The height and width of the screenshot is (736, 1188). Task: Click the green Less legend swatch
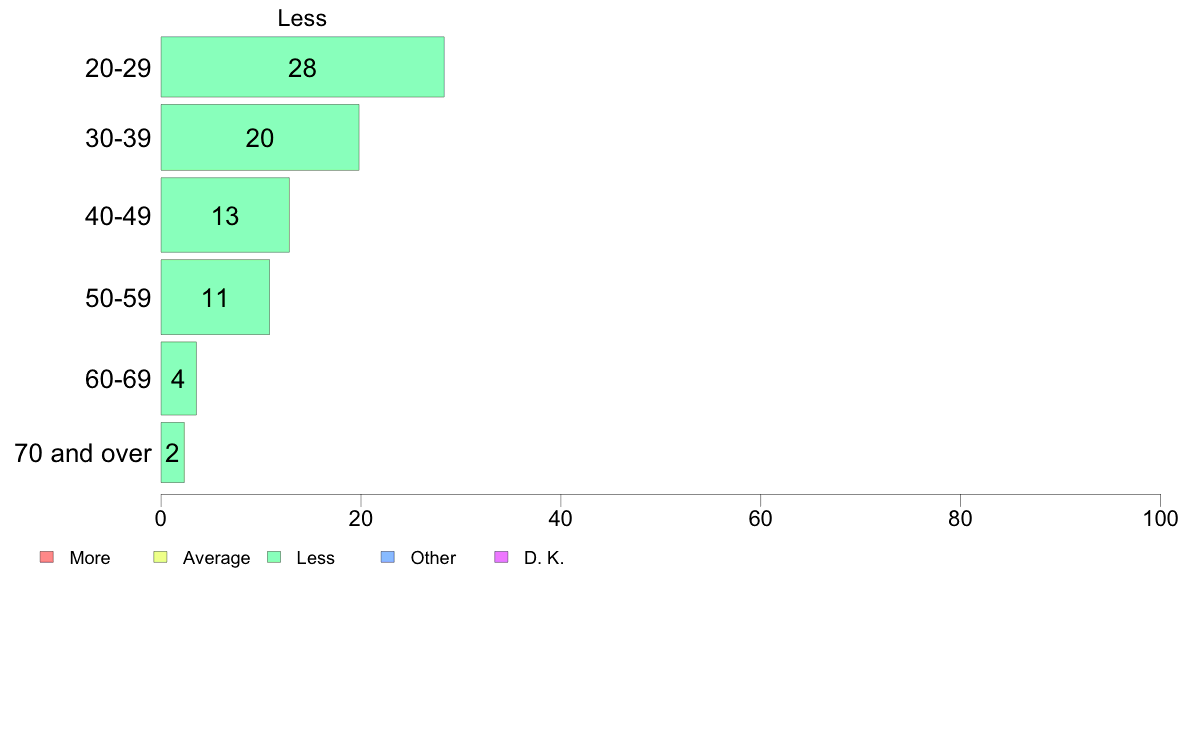pyautogui.click(x=274, y=557)
